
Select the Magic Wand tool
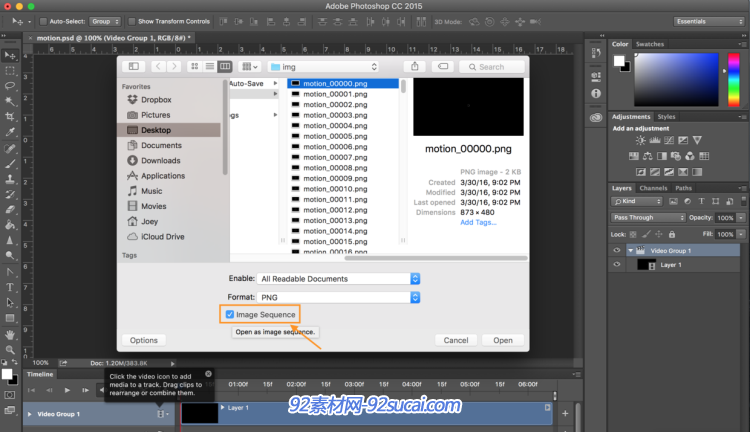click(10, 101)
